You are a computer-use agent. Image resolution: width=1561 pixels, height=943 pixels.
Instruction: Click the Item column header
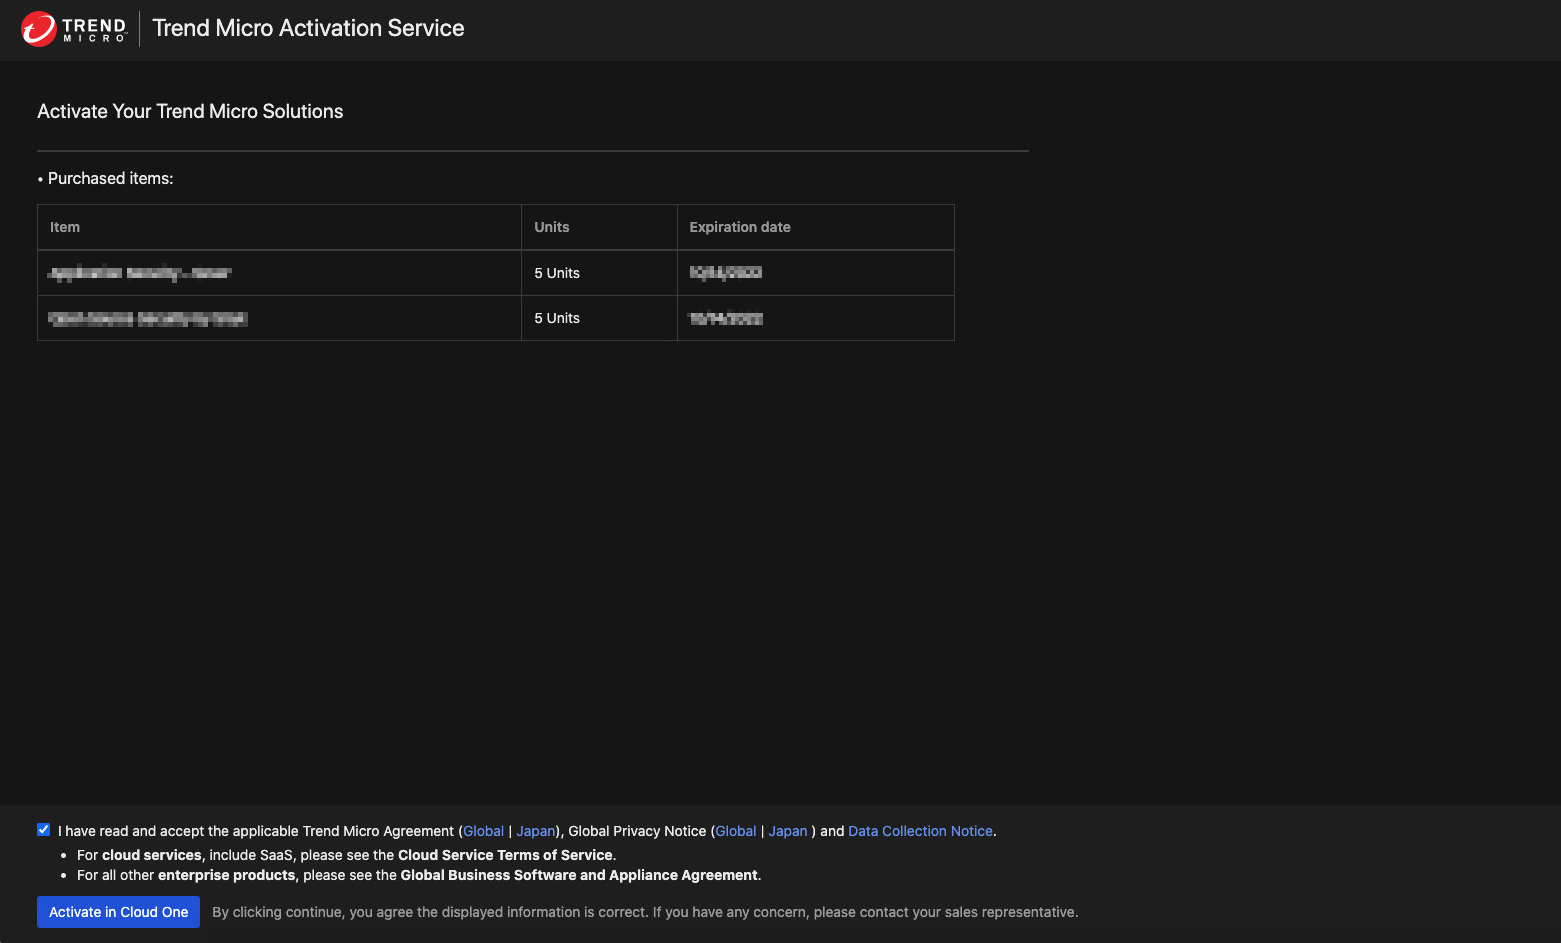coord(65,227)
